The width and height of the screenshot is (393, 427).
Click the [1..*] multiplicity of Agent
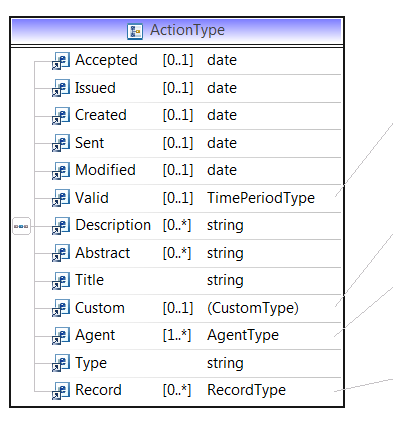(177, 335)
